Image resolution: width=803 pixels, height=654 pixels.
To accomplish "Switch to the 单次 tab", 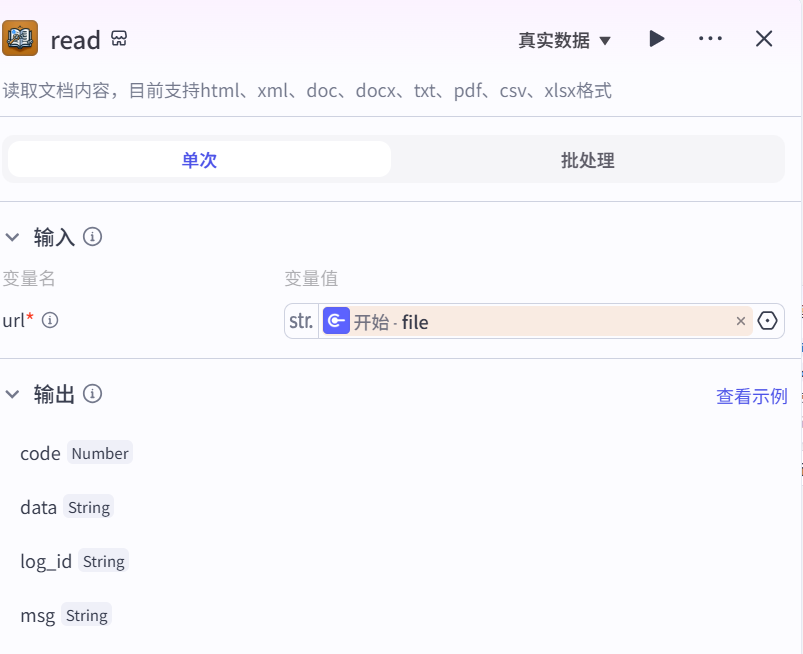I will (199, 160).
